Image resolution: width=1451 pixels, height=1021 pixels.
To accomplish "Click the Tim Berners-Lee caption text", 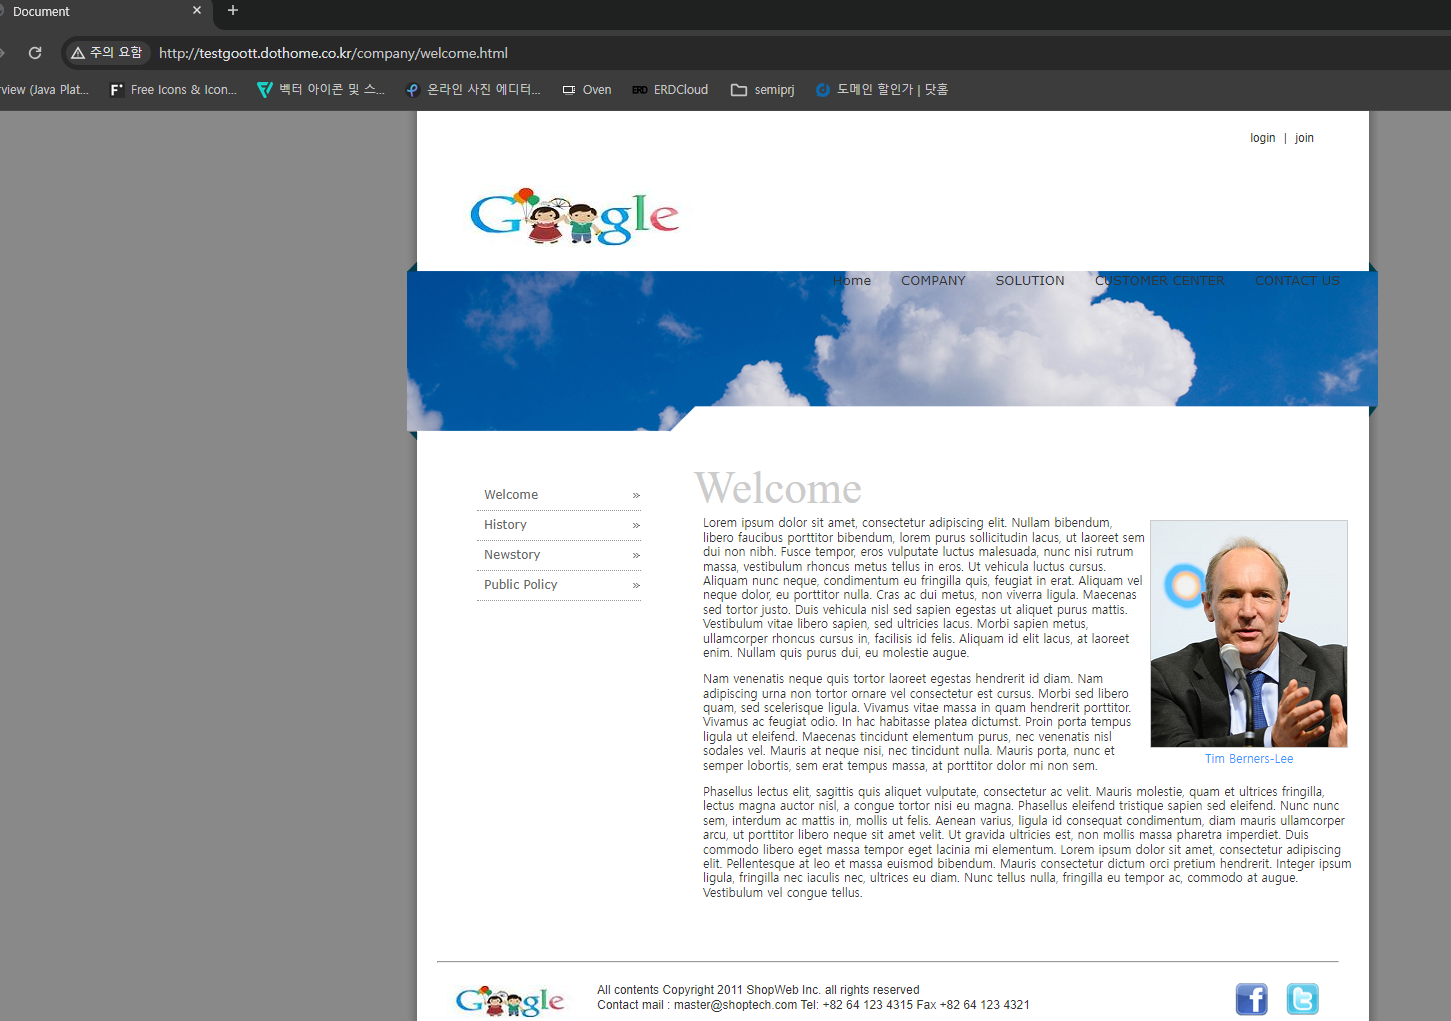I will (x=1249, y=759).
